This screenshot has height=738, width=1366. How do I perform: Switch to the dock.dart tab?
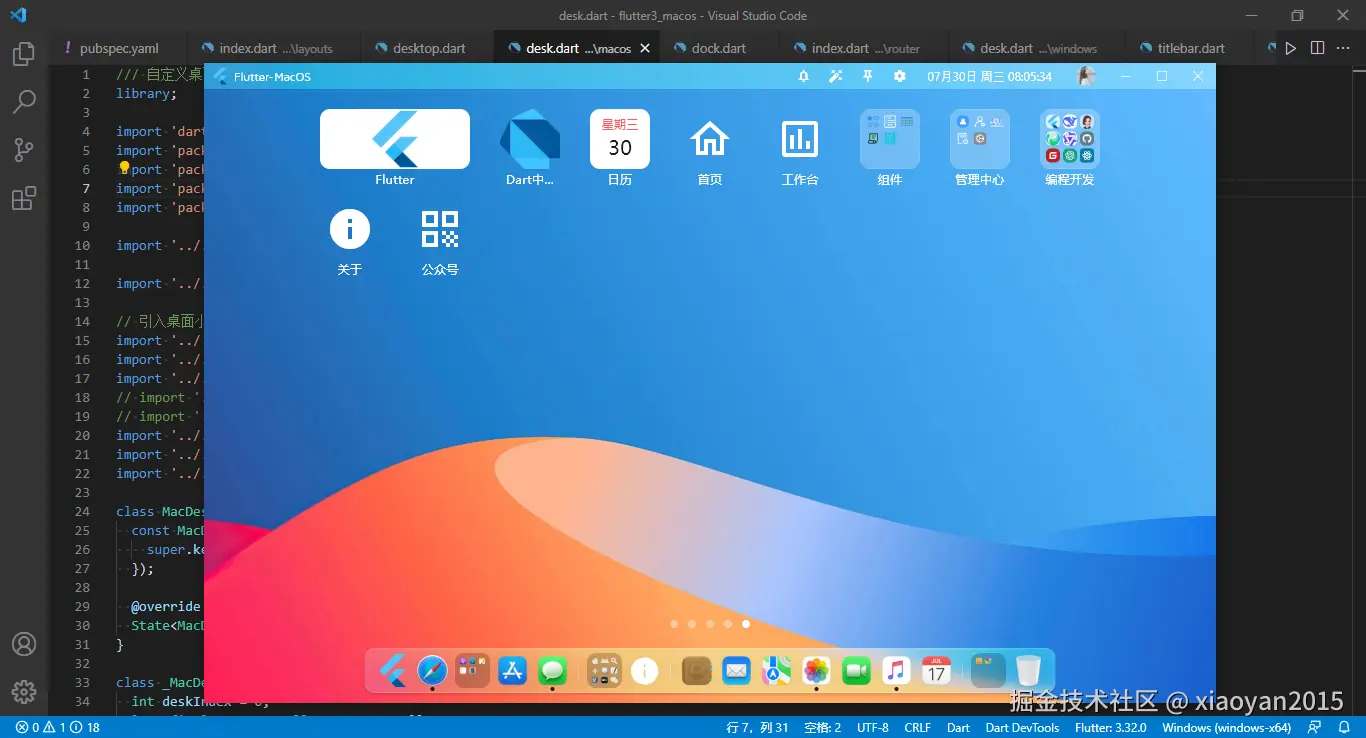click(718, 48)
